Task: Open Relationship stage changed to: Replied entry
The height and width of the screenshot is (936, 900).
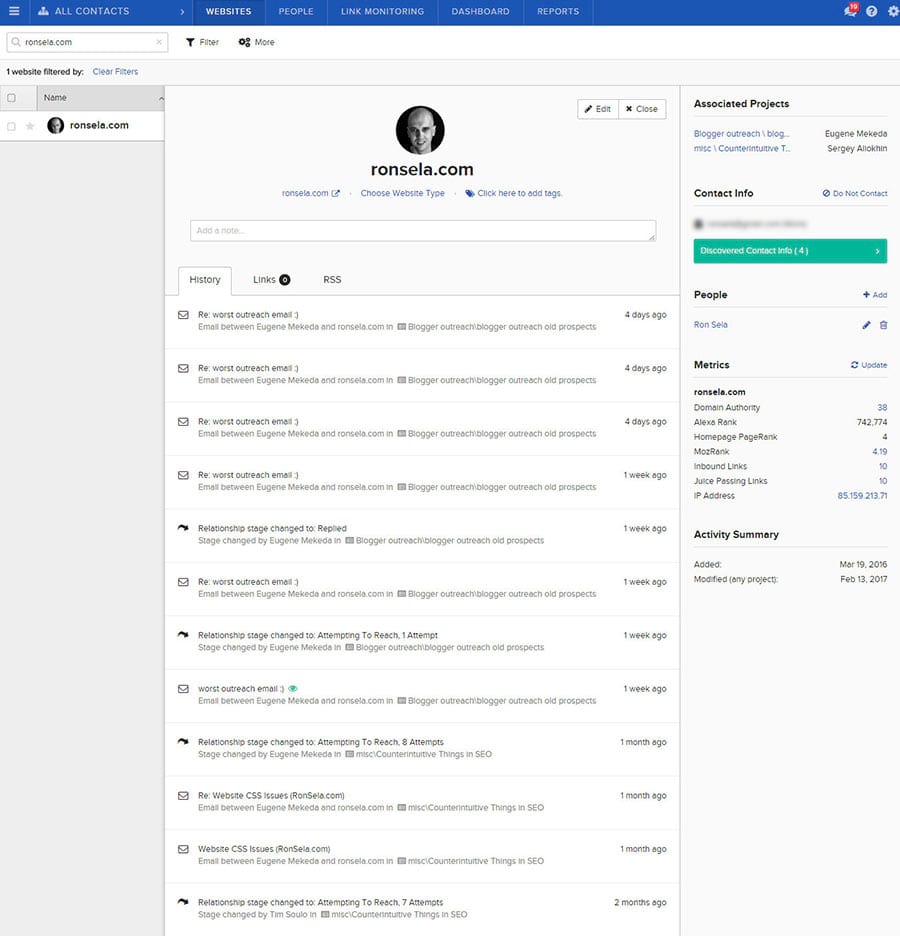Action: tap(272, 528)
